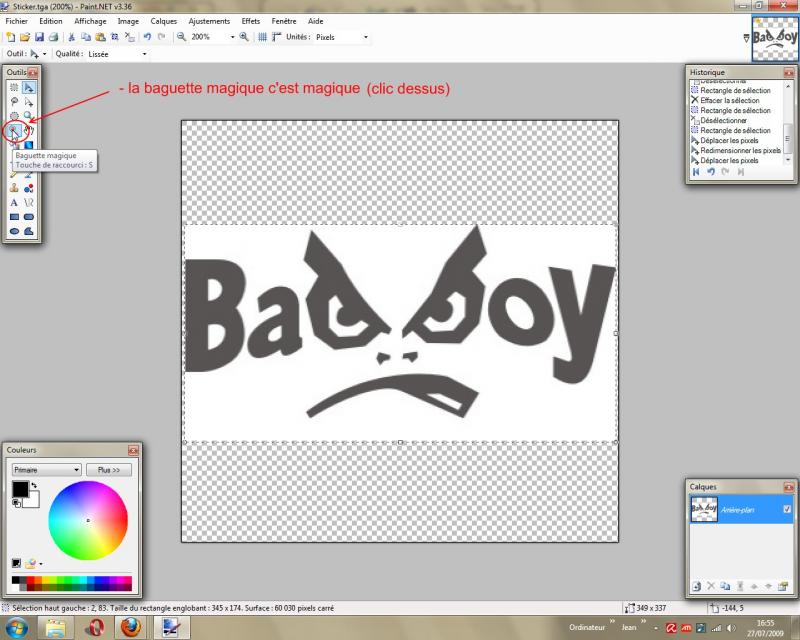Image resolution: width=800 pixels, height=640 pixels.
Task: Open the Fichier menu
Action: coord(17,21)
